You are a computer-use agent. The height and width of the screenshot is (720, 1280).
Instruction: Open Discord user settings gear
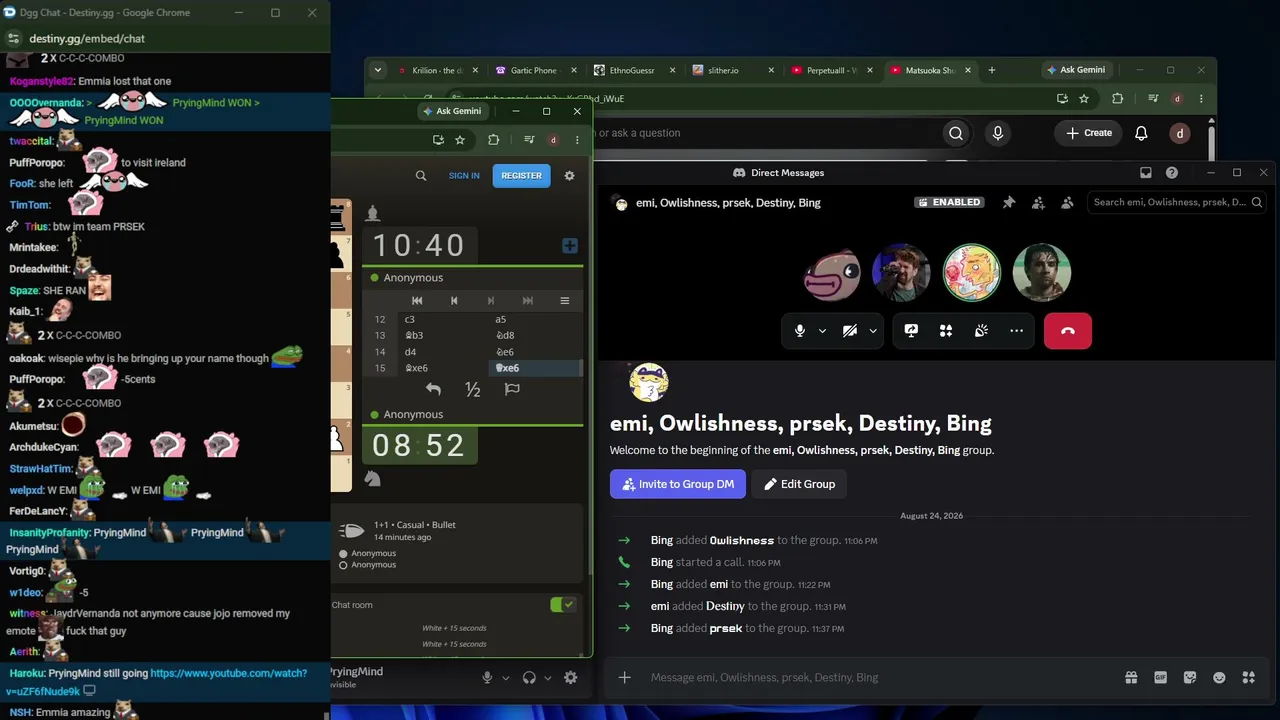point(570,677)
